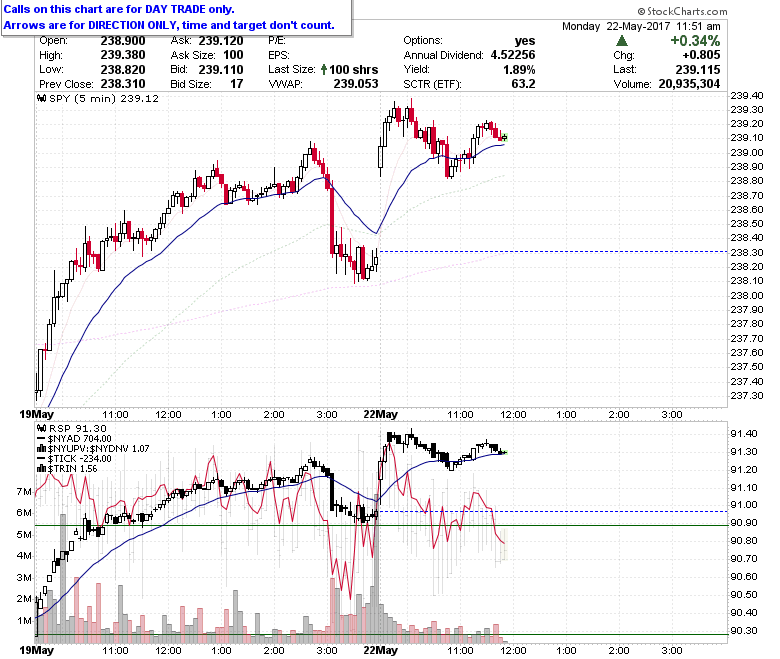This screenshot has width=780, height=659.
Task: Click the 22May date label on upper chart axis
Action: click(x=381, y=414)
